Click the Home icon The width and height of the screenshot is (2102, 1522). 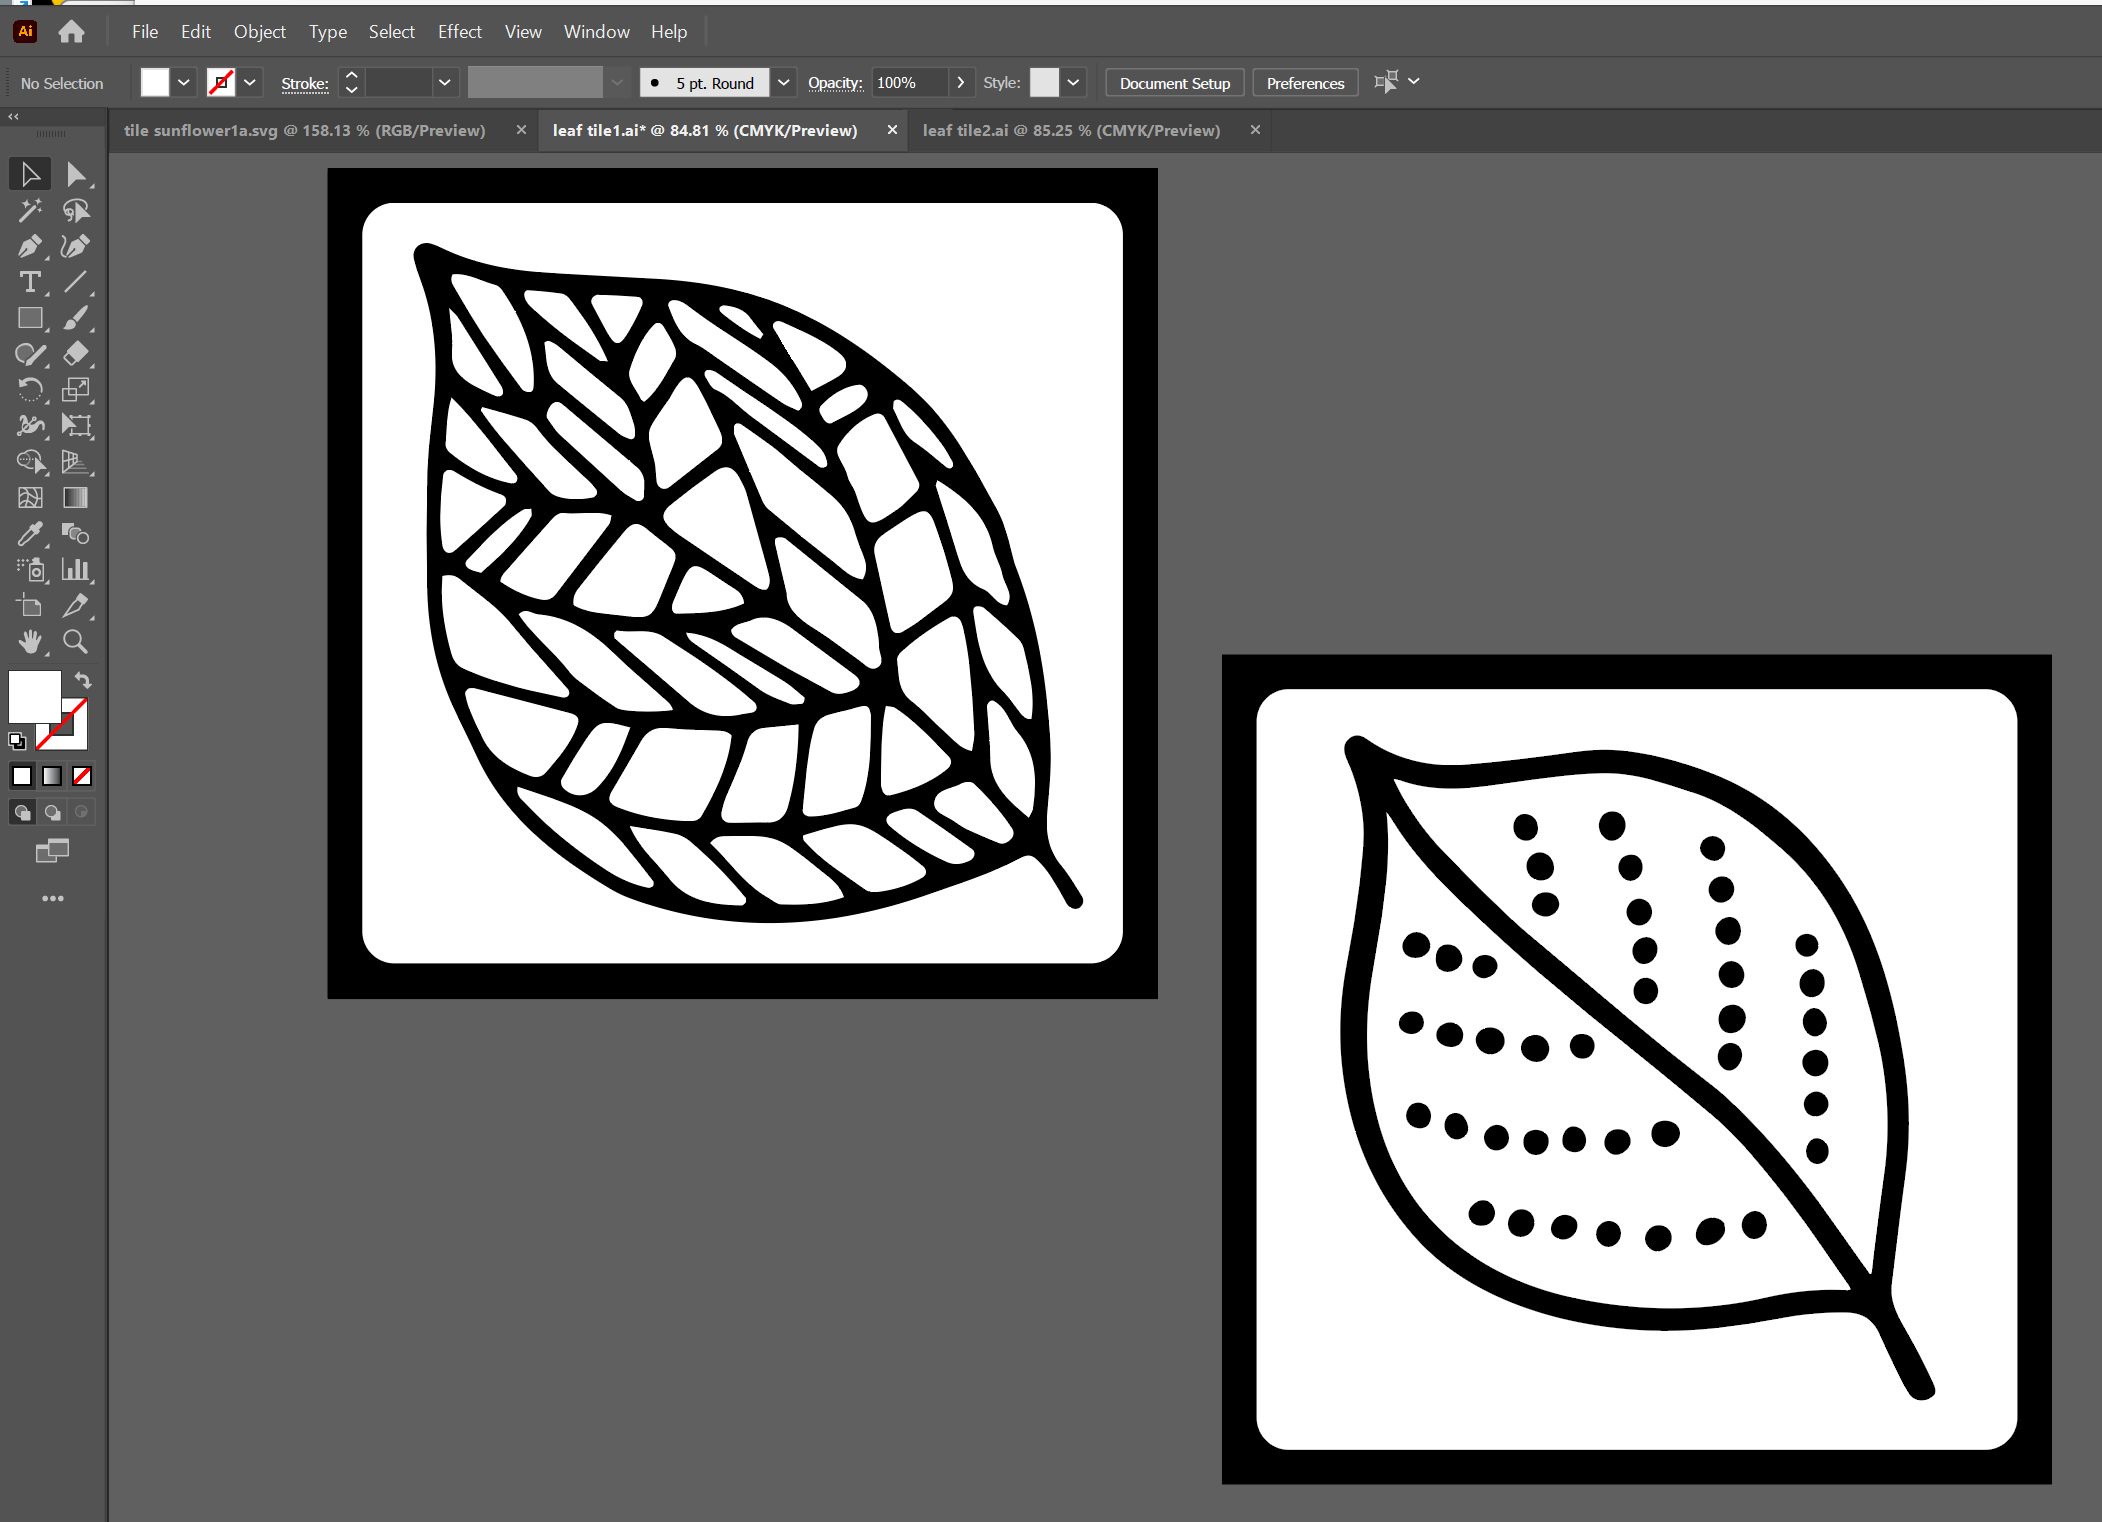pos(71,32)
